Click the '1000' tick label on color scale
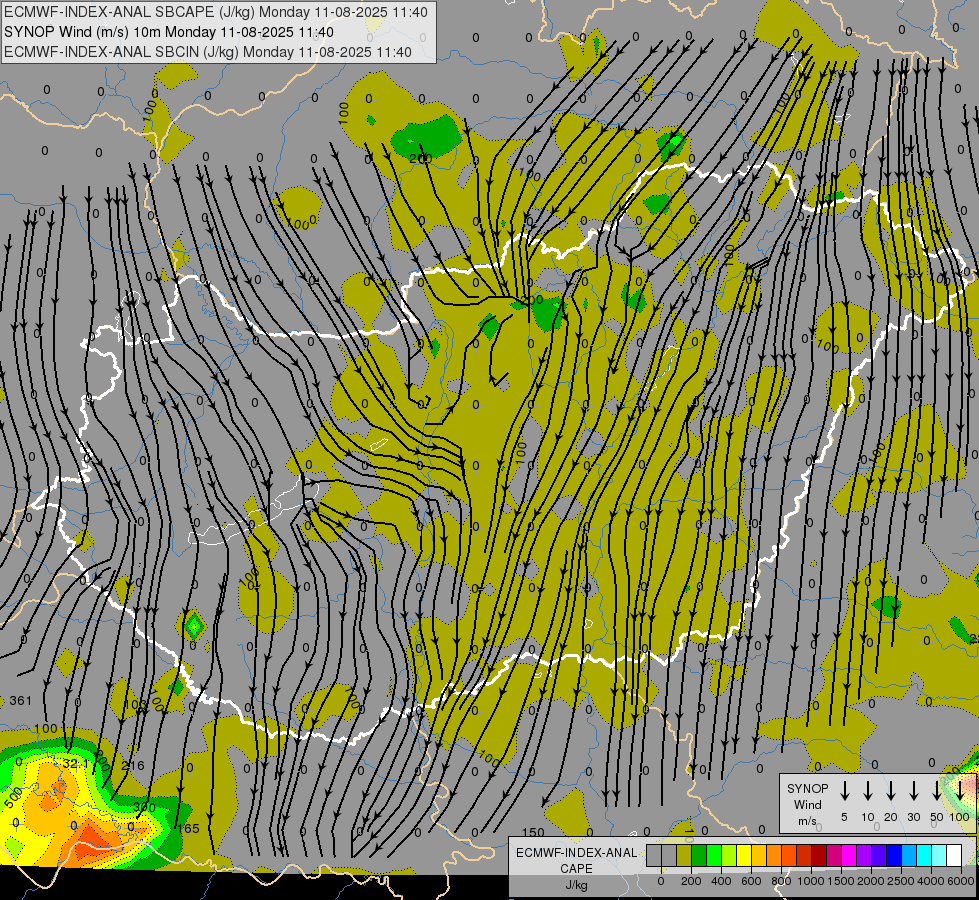 (811, 881)
